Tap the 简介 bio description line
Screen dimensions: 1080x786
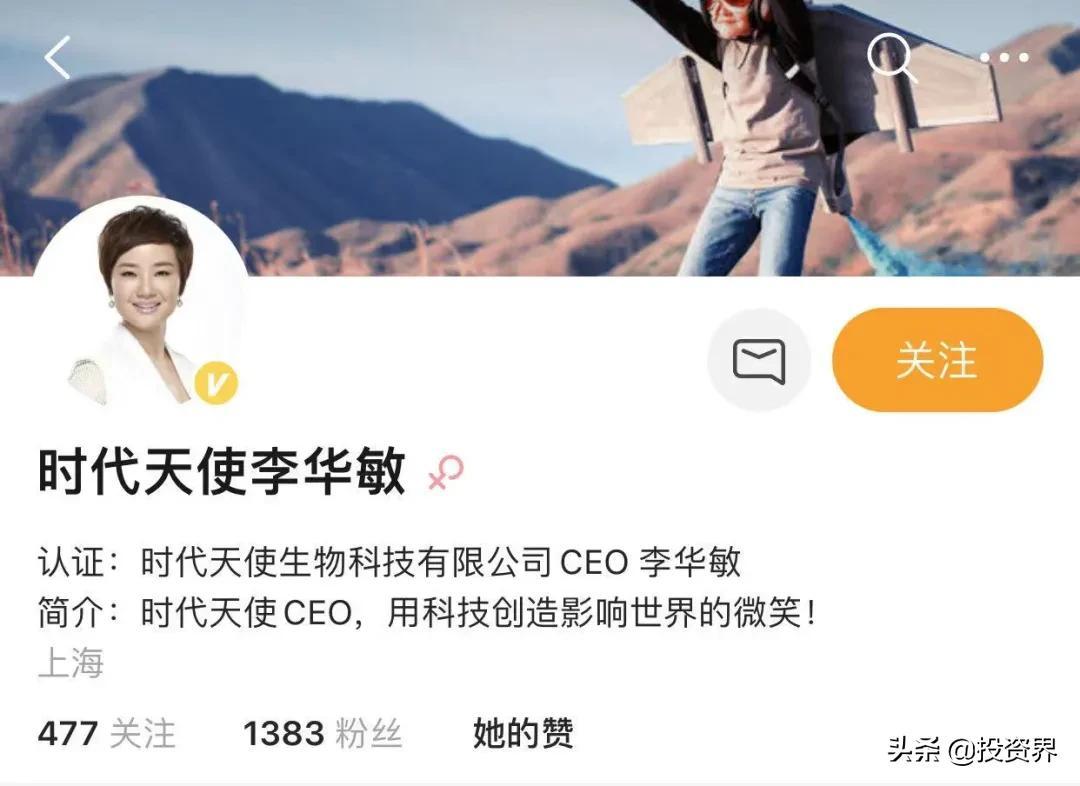point(427,612)
